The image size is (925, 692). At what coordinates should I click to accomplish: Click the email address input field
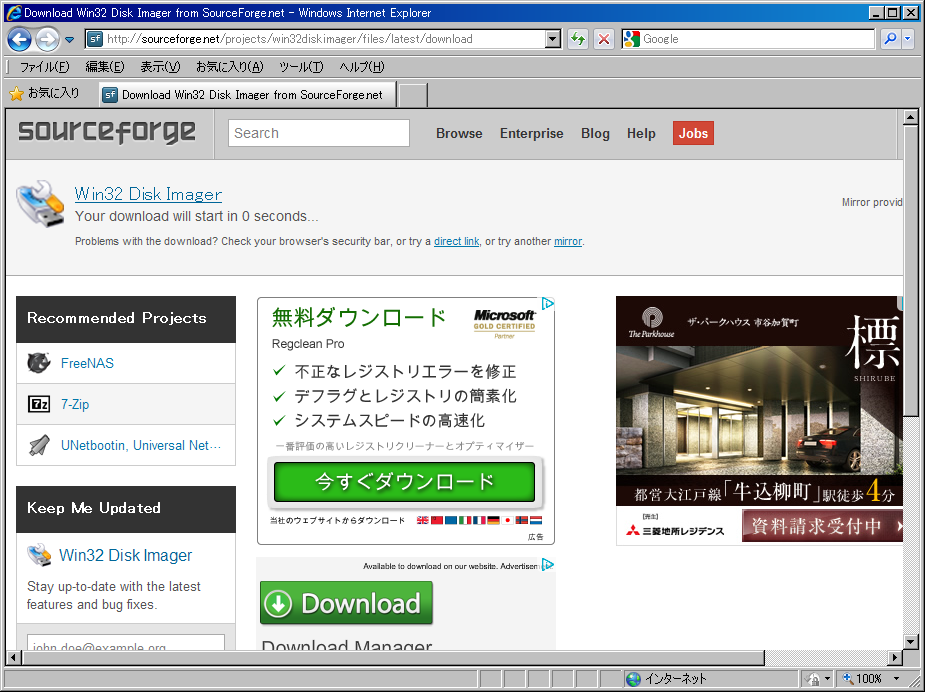[126, 643]
